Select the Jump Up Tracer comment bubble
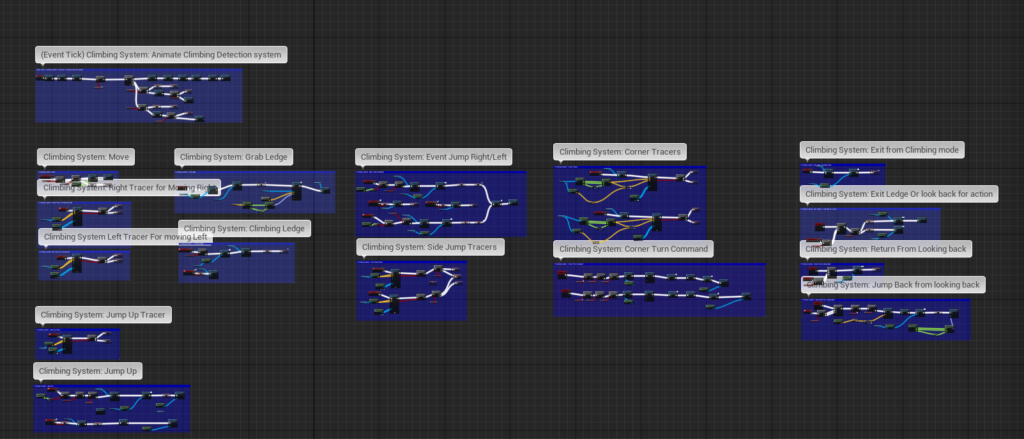Viewport: 1024px width, 439px height. 103,315
